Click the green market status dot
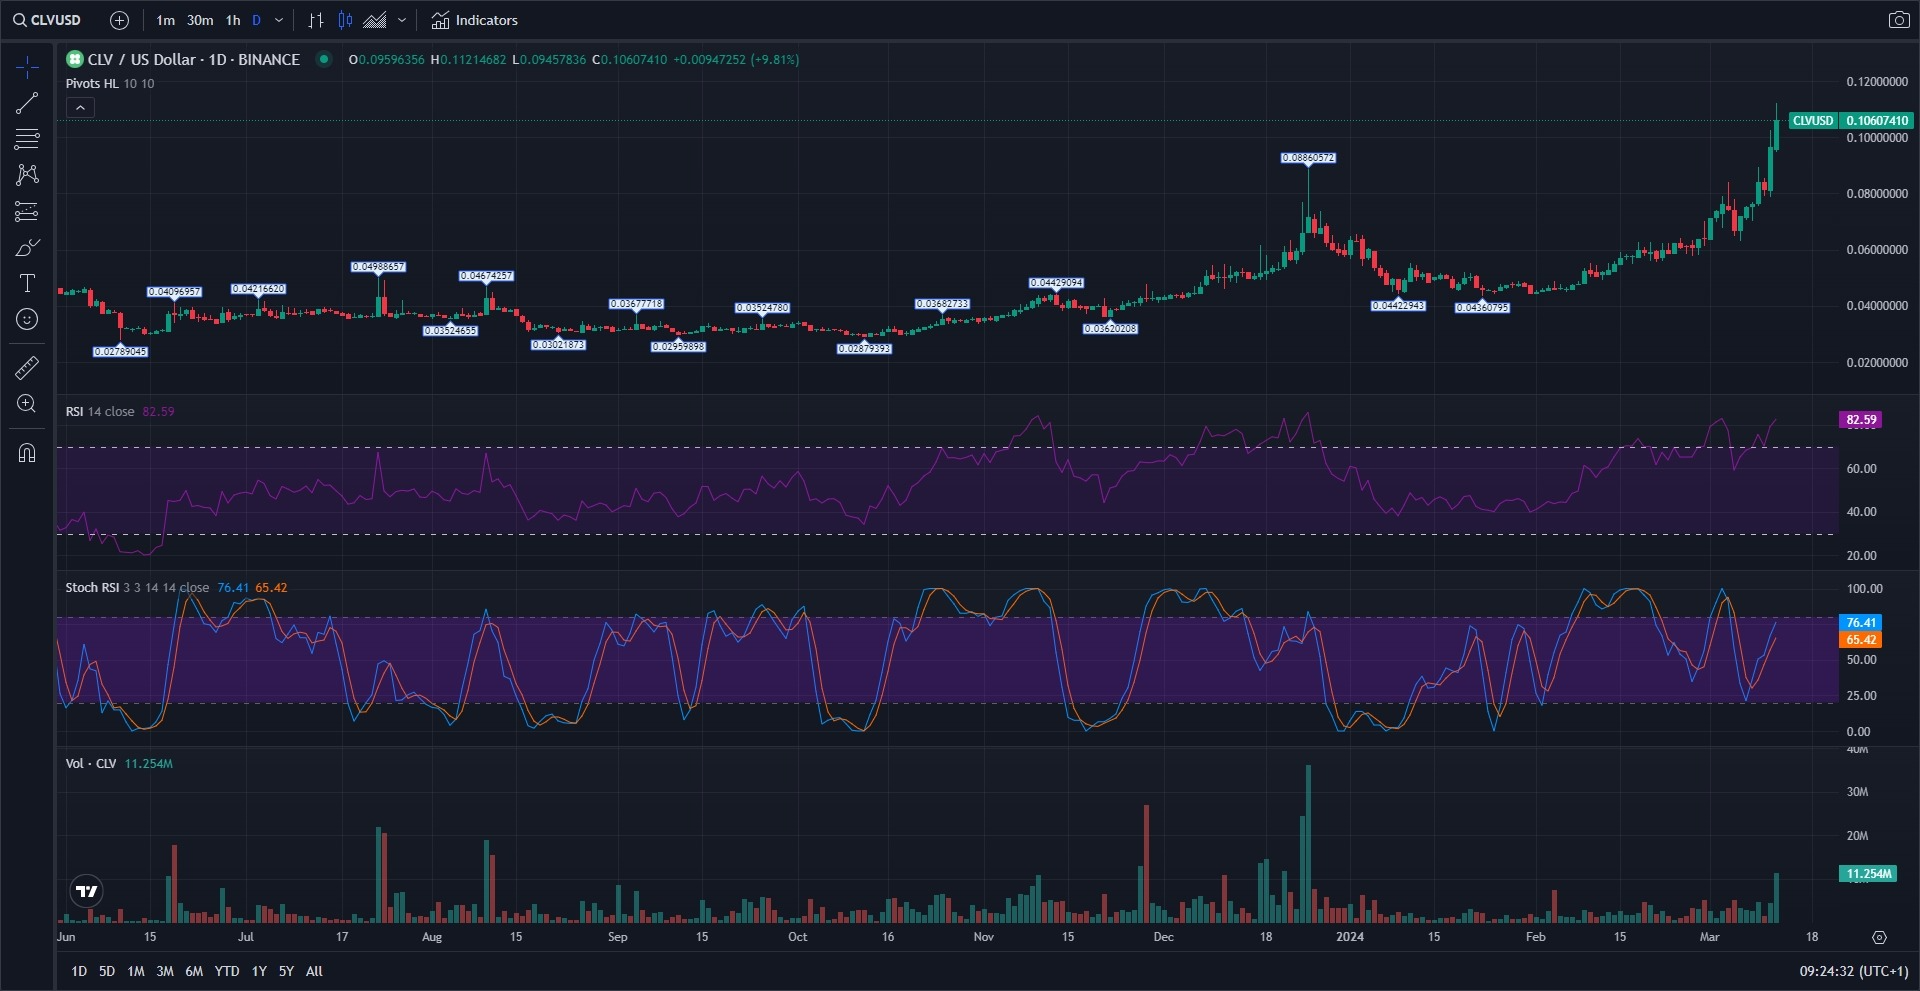Screen dimensions: 1920x991 click(x=323, y=59)
